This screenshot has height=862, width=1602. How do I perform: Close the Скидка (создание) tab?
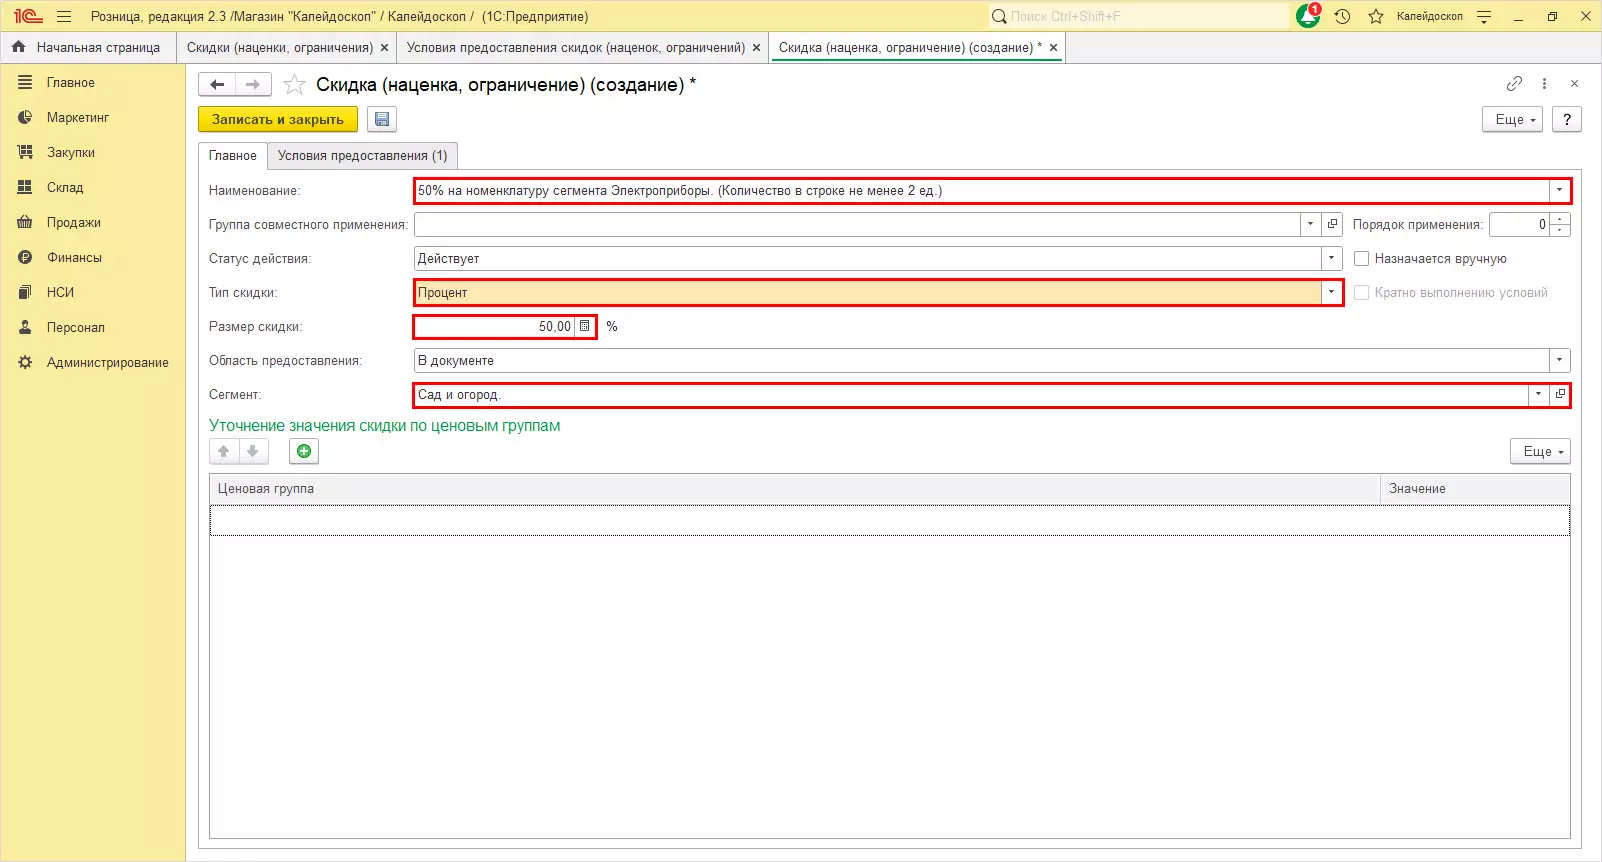pyautogui.click(x=1053, y=47)
